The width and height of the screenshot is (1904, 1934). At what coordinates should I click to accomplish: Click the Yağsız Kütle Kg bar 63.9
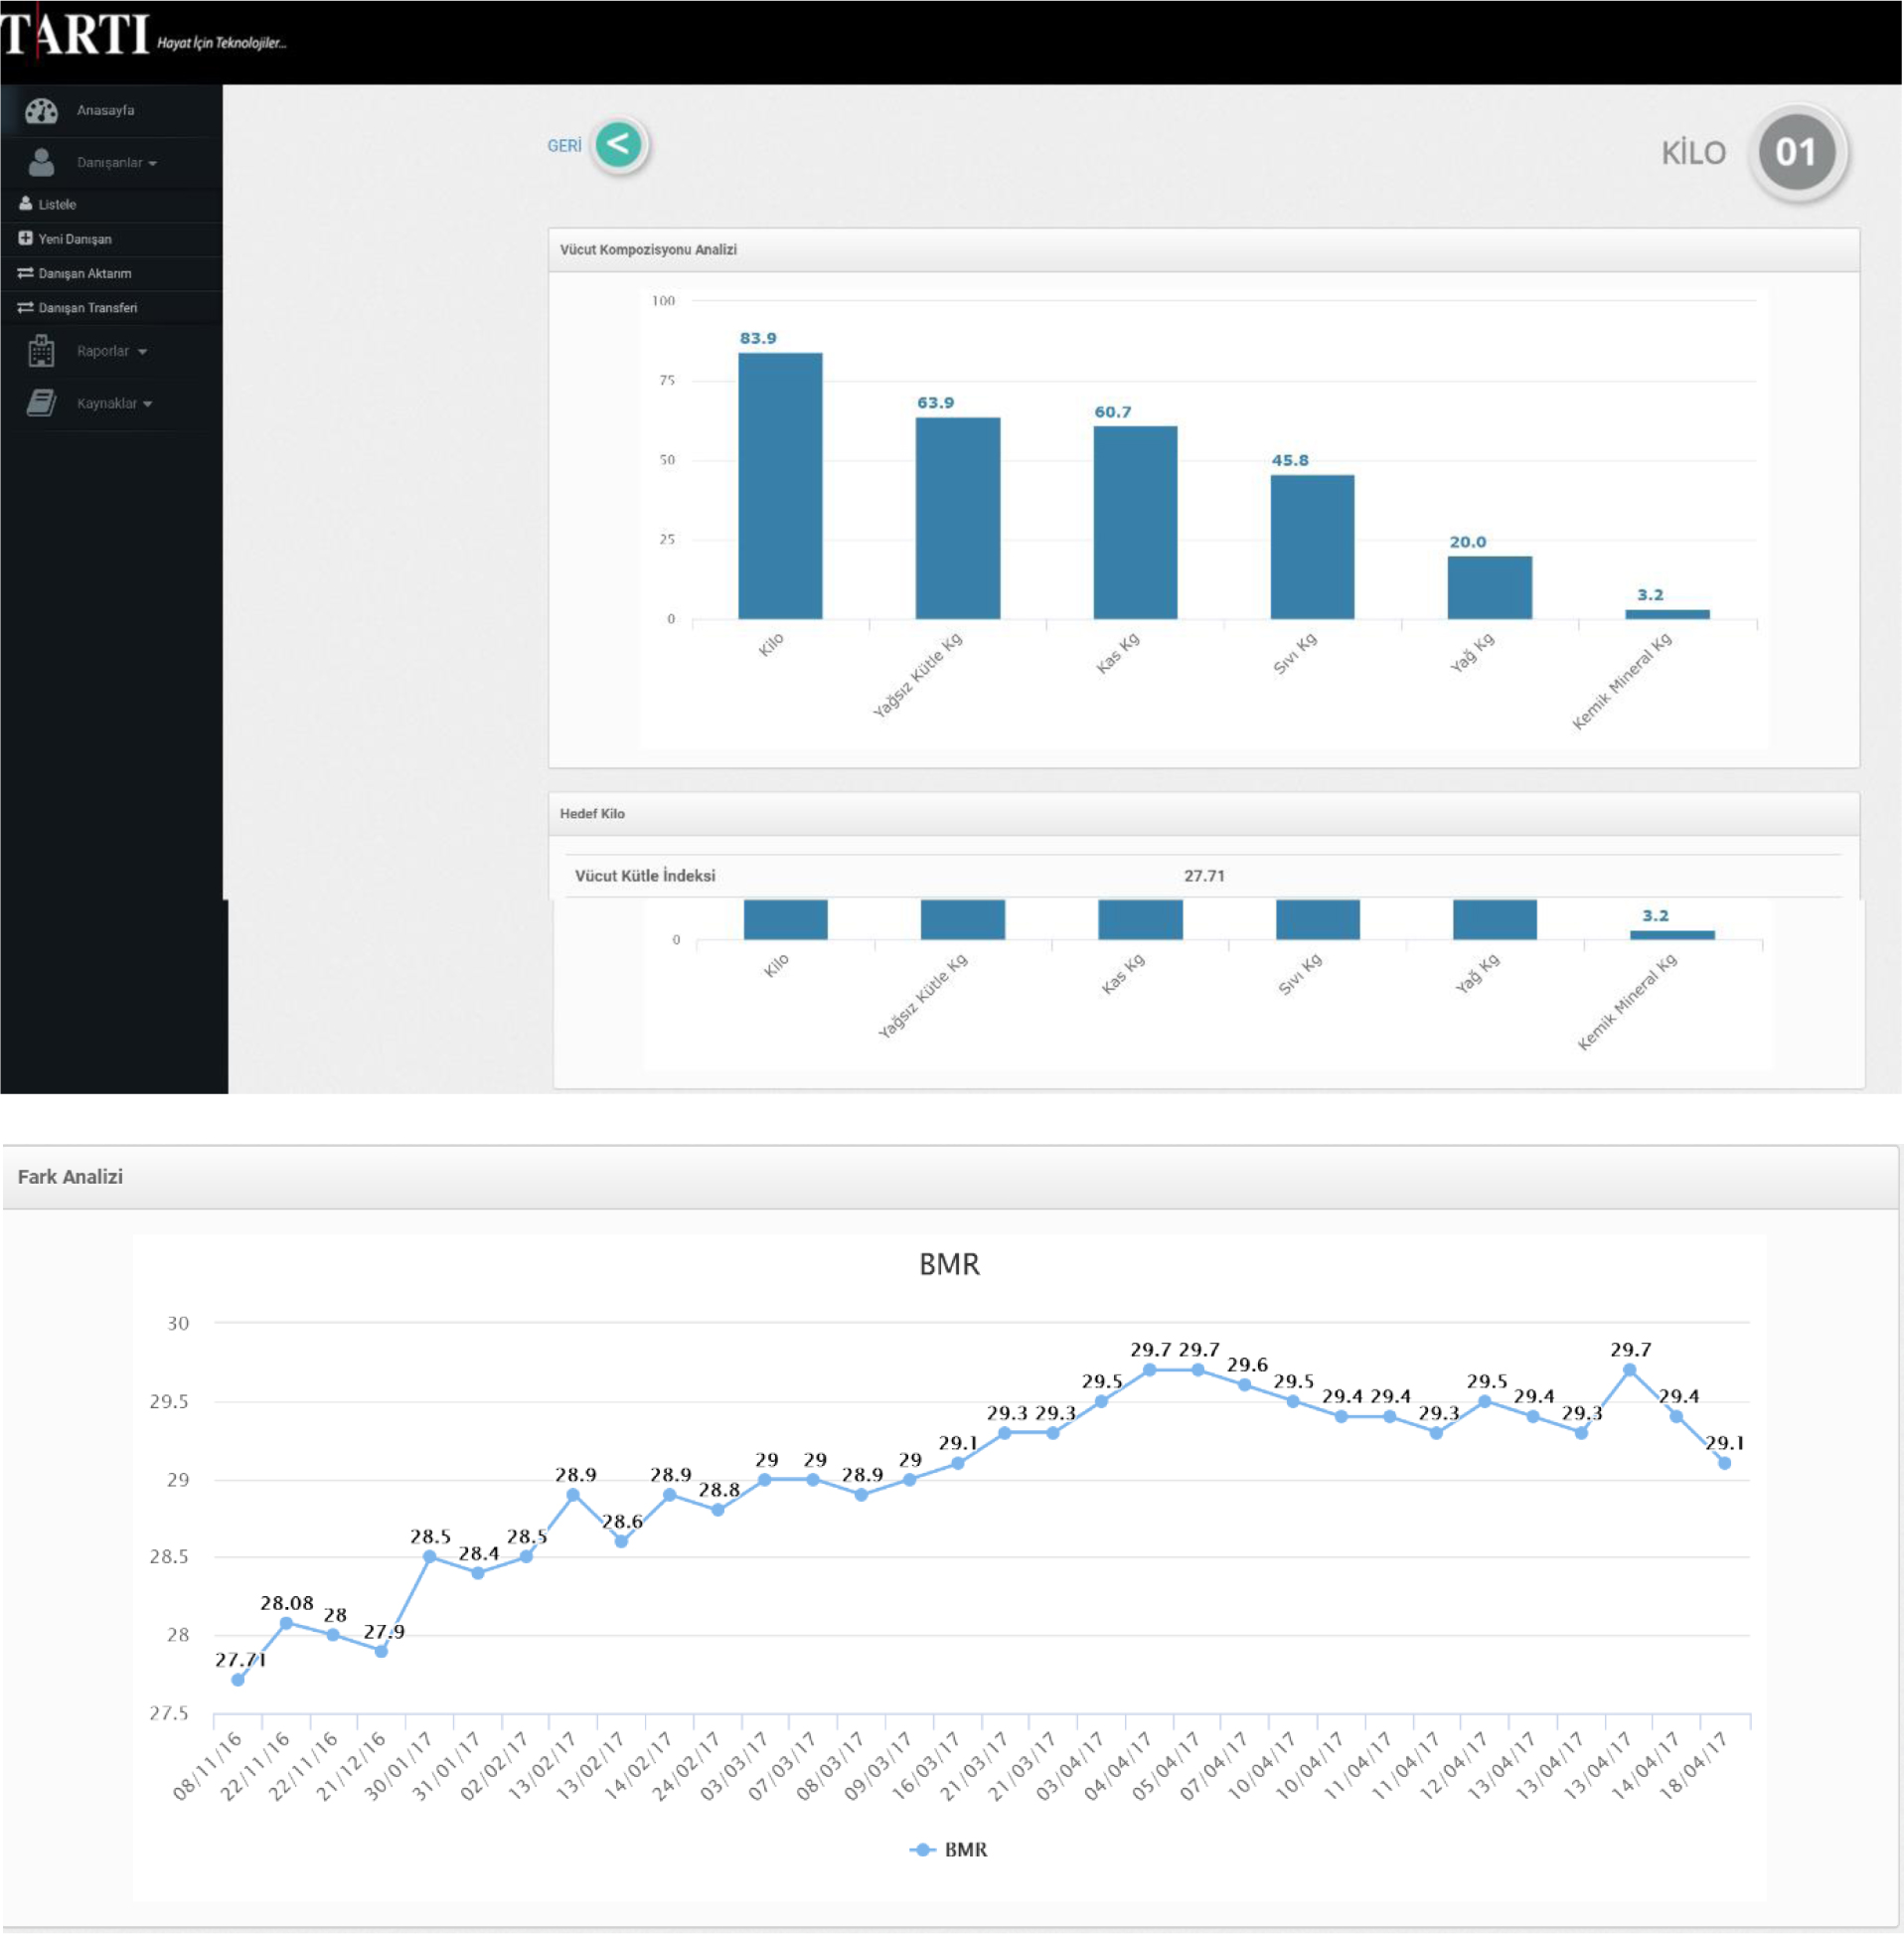coord(957,518)
